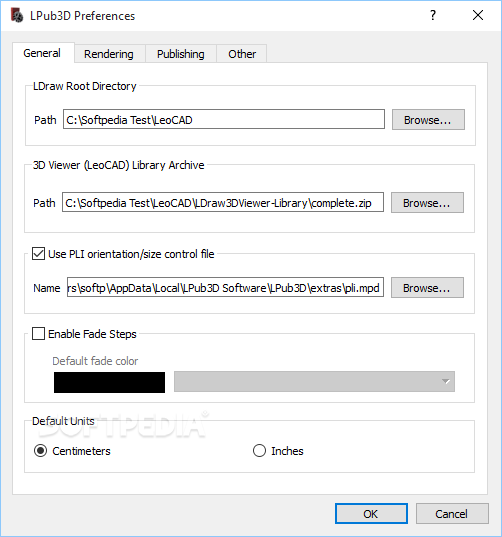Browse for 3D Viewer Library Archive
The image size is (502, 537).
coord(427,203)
